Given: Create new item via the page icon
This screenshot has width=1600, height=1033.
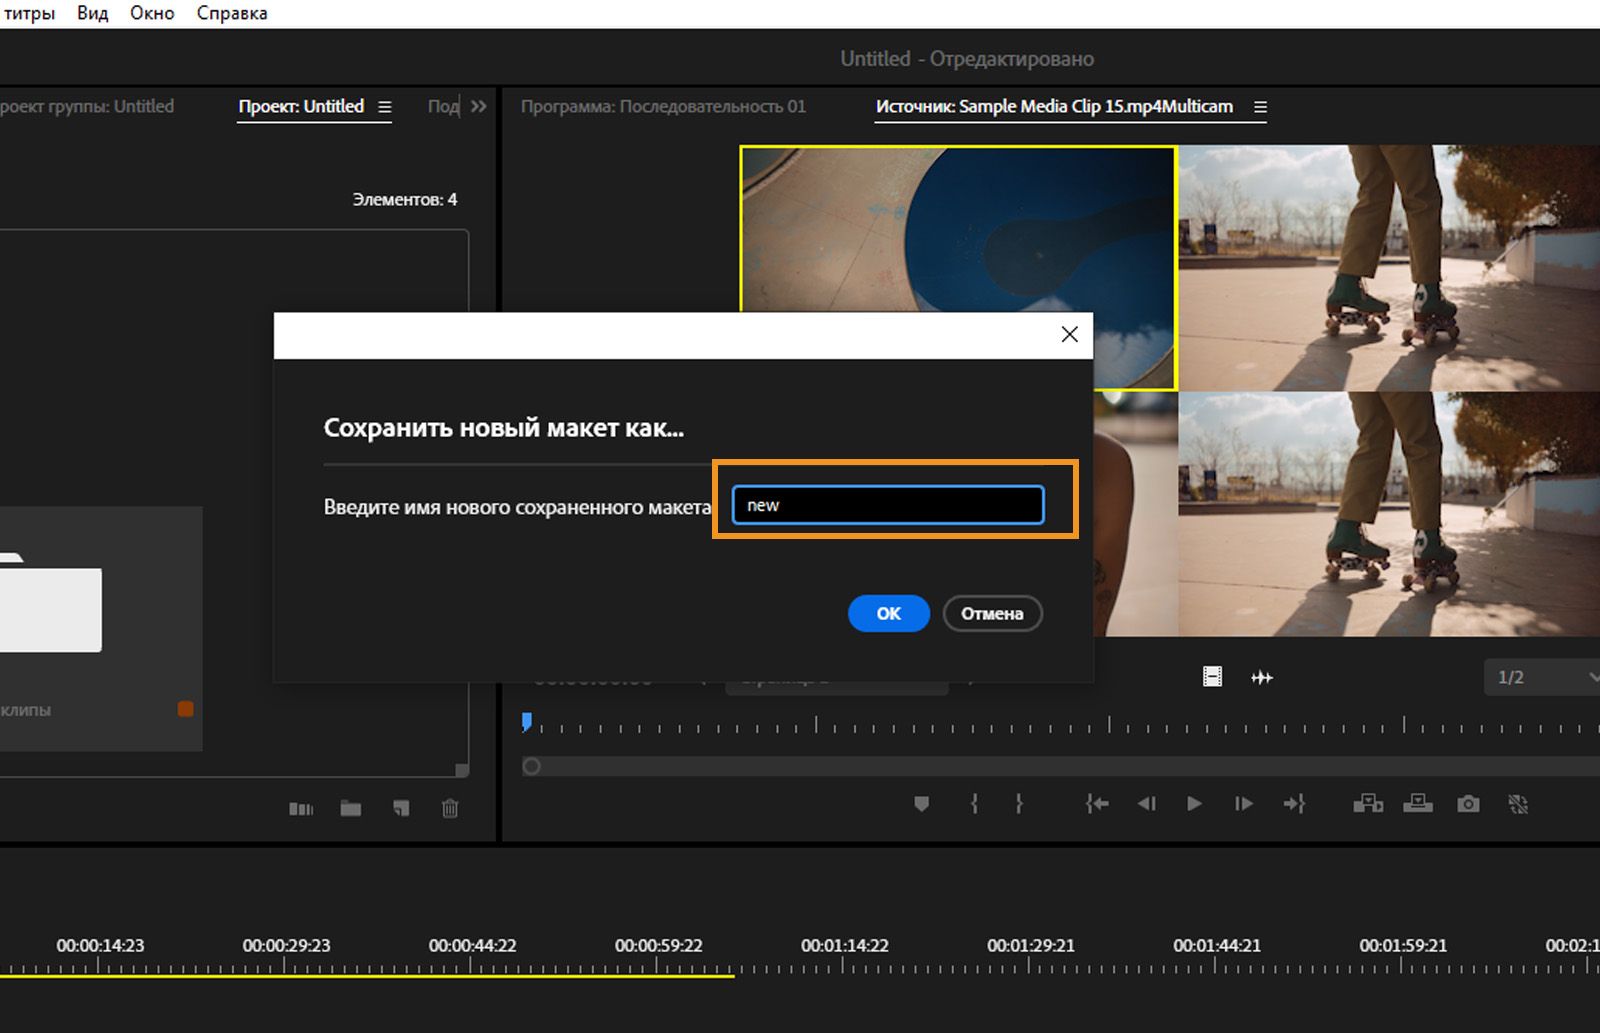Looking at the screenshot, I should (401, 808).
